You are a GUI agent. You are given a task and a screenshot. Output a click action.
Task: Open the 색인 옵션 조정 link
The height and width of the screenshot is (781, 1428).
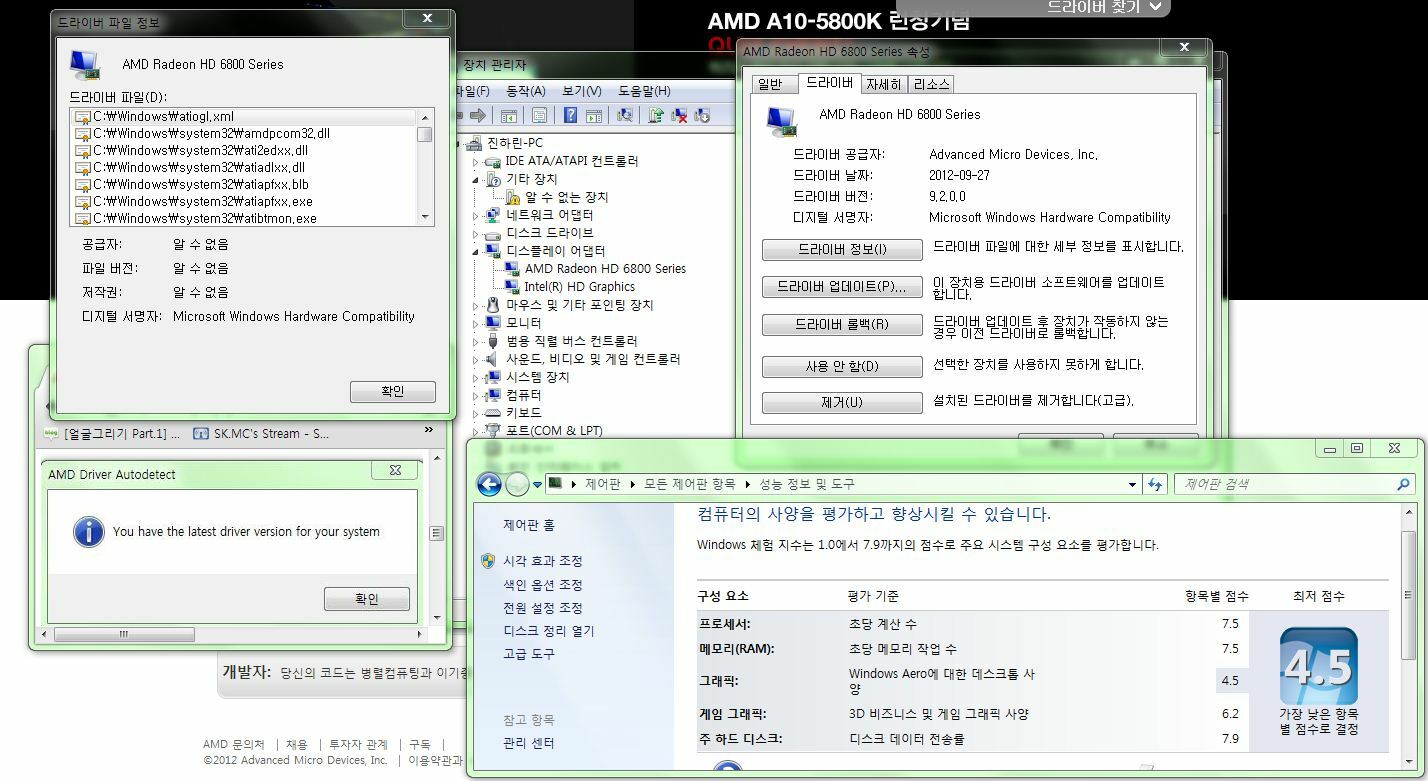pyautogui.click(x=542, y=585)
